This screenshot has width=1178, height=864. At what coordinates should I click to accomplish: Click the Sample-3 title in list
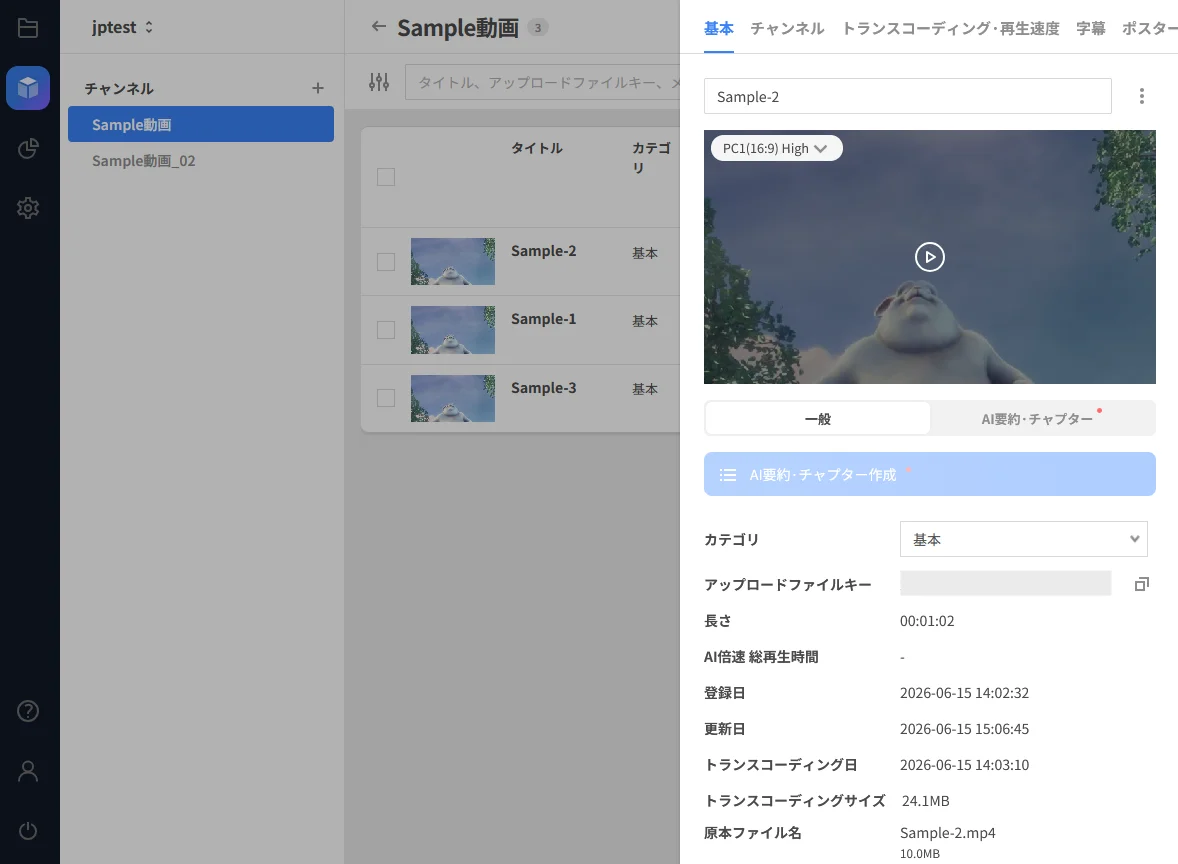[x=543, y=388]
